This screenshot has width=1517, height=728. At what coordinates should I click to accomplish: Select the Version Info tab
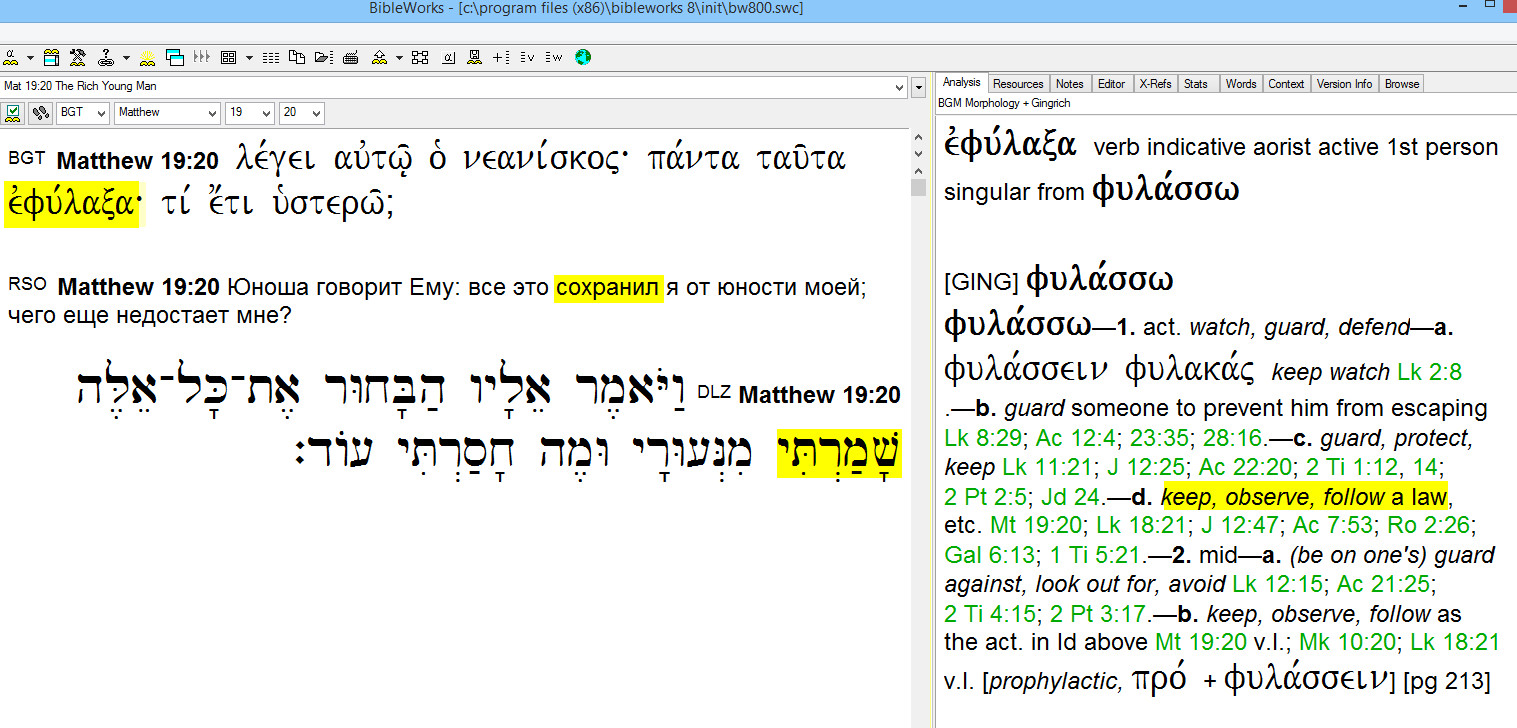[x=1344, y=84]
